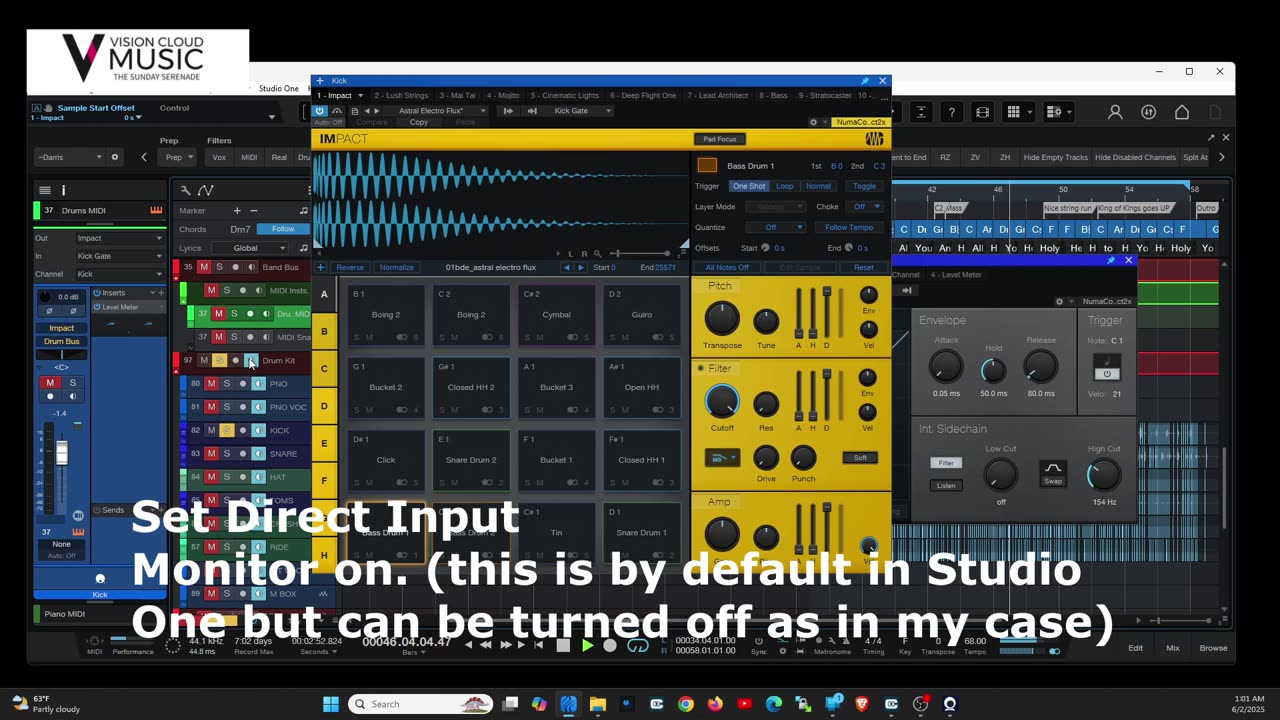Open the Quantize dropdown
Screen dimensions: 1280x720
point(776,227)
